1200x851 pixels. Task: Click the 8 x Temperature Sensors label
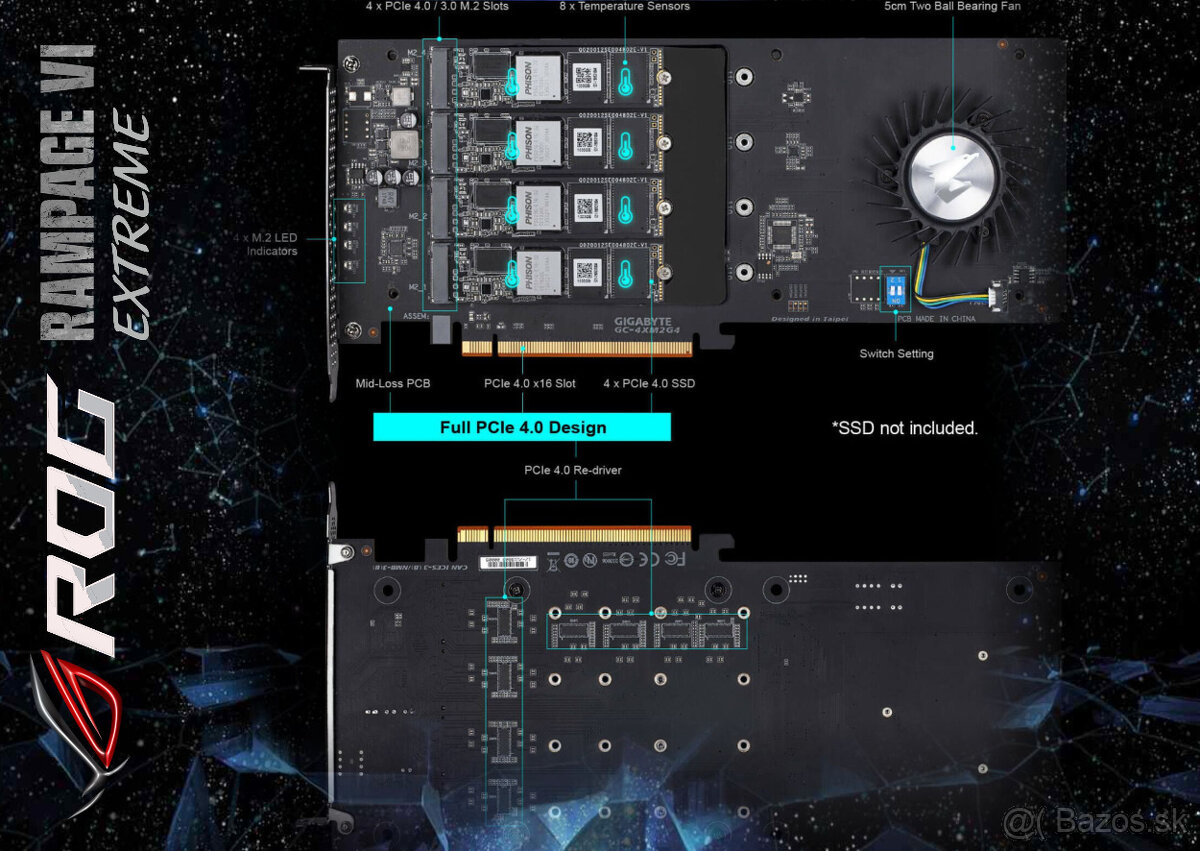click(x=624, y=6)
